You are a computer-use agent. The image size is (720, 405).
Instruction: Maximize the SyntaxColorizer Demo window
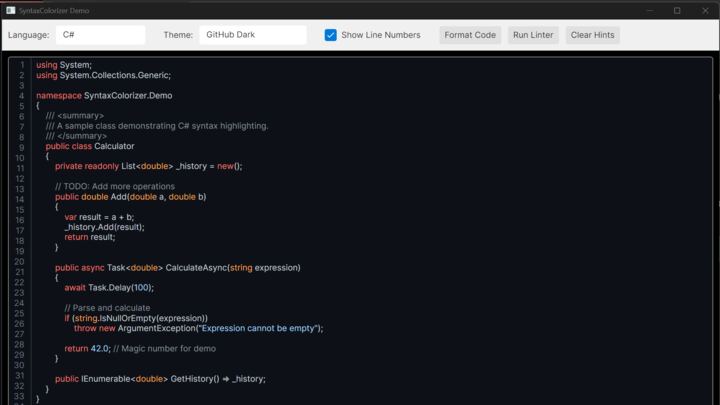[x=677, y=10]
